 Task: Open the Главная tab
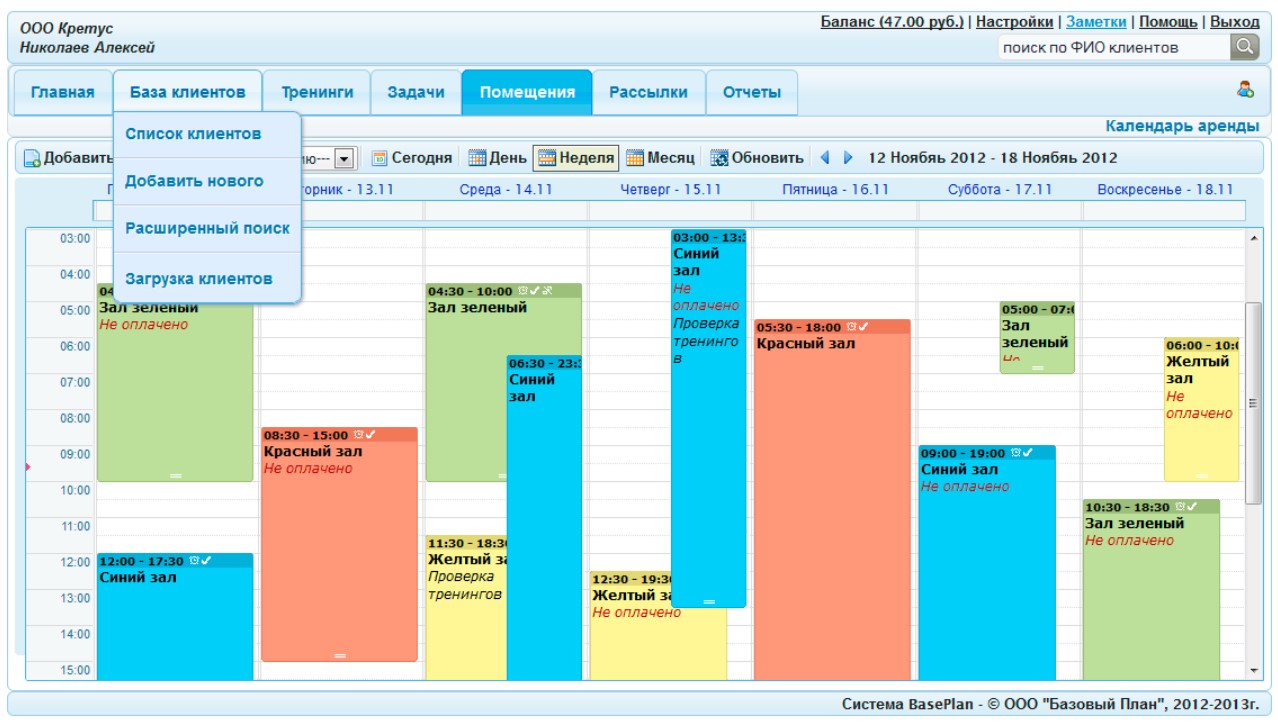62,92
